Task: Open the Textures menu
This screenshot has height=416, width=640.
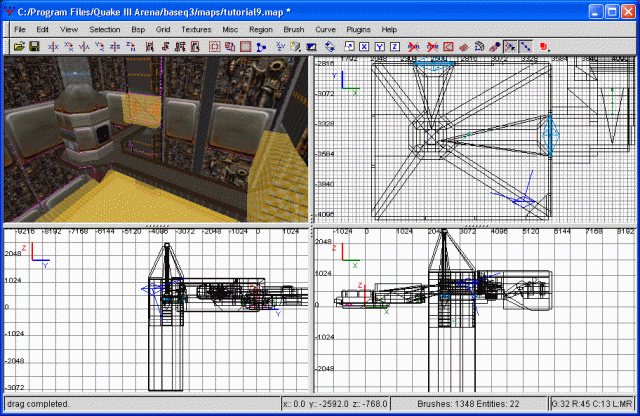Action: [x=196, y=29]
